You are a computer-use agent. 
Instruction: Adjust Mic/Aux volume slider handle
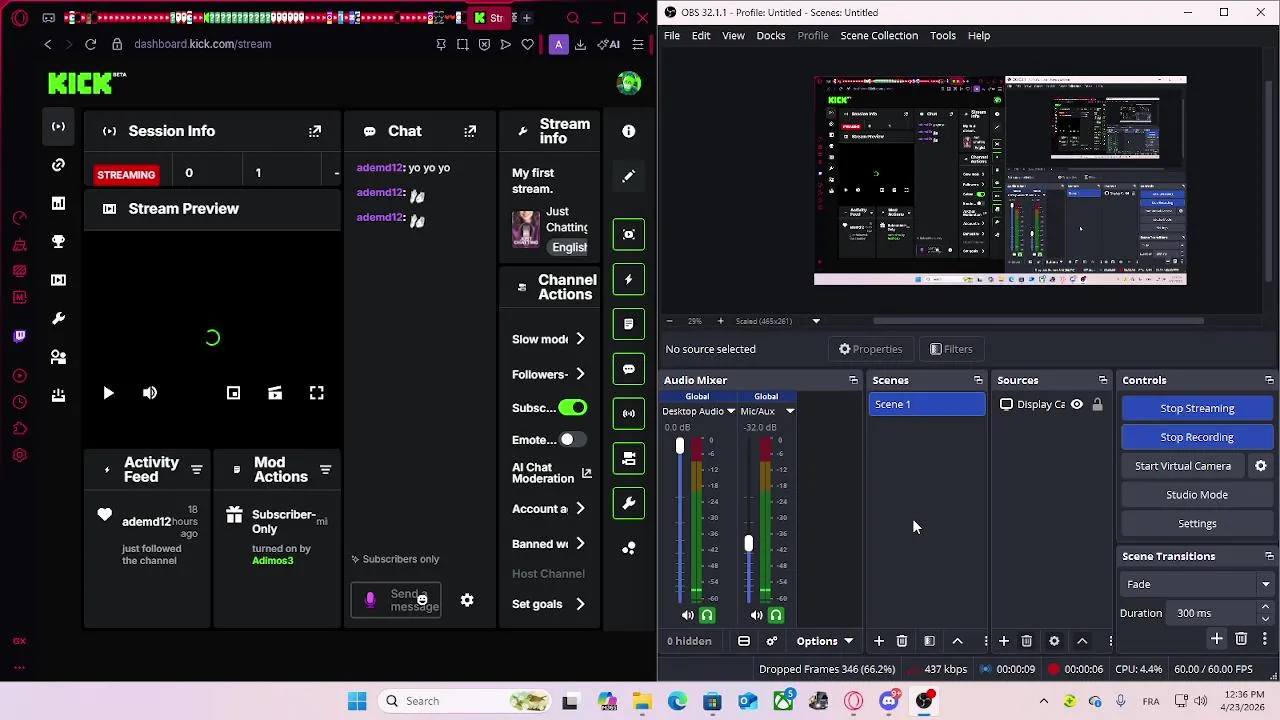(748, 543)
